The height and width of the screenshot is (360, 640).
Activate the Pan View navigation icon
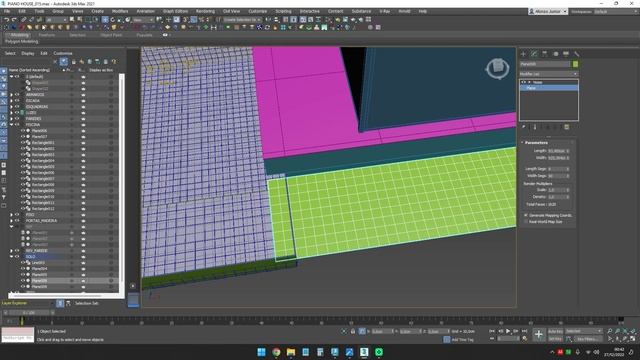tap(618, 339)
